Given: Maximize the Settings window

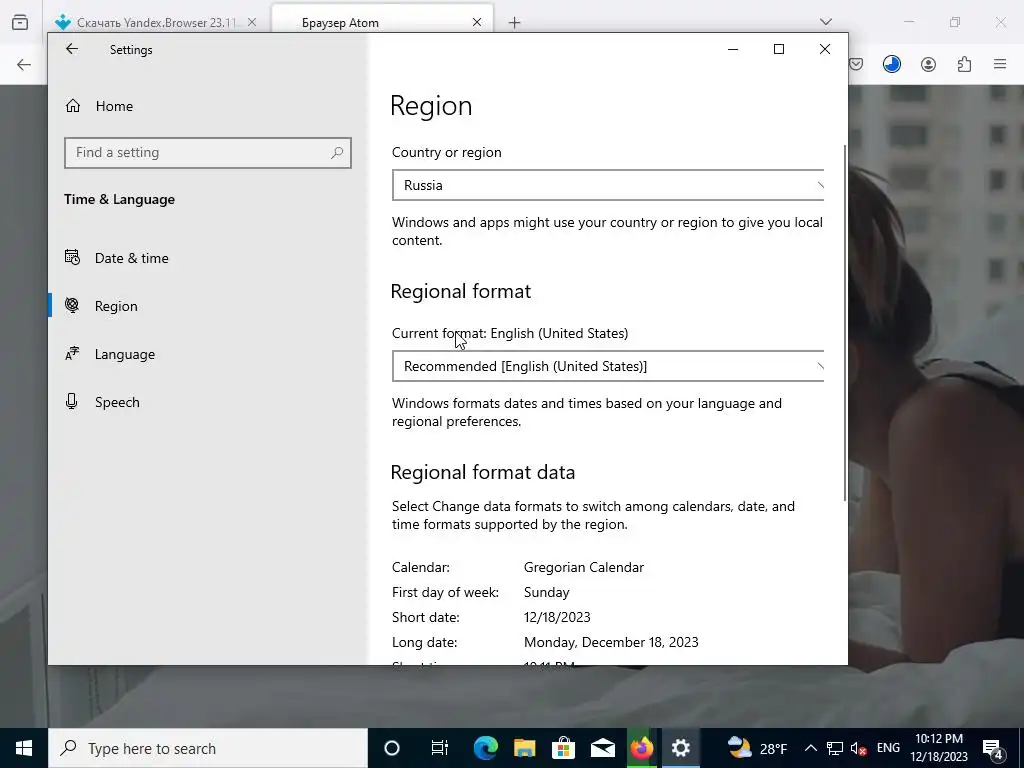Looking at the screenshot, I should (778, 49).
